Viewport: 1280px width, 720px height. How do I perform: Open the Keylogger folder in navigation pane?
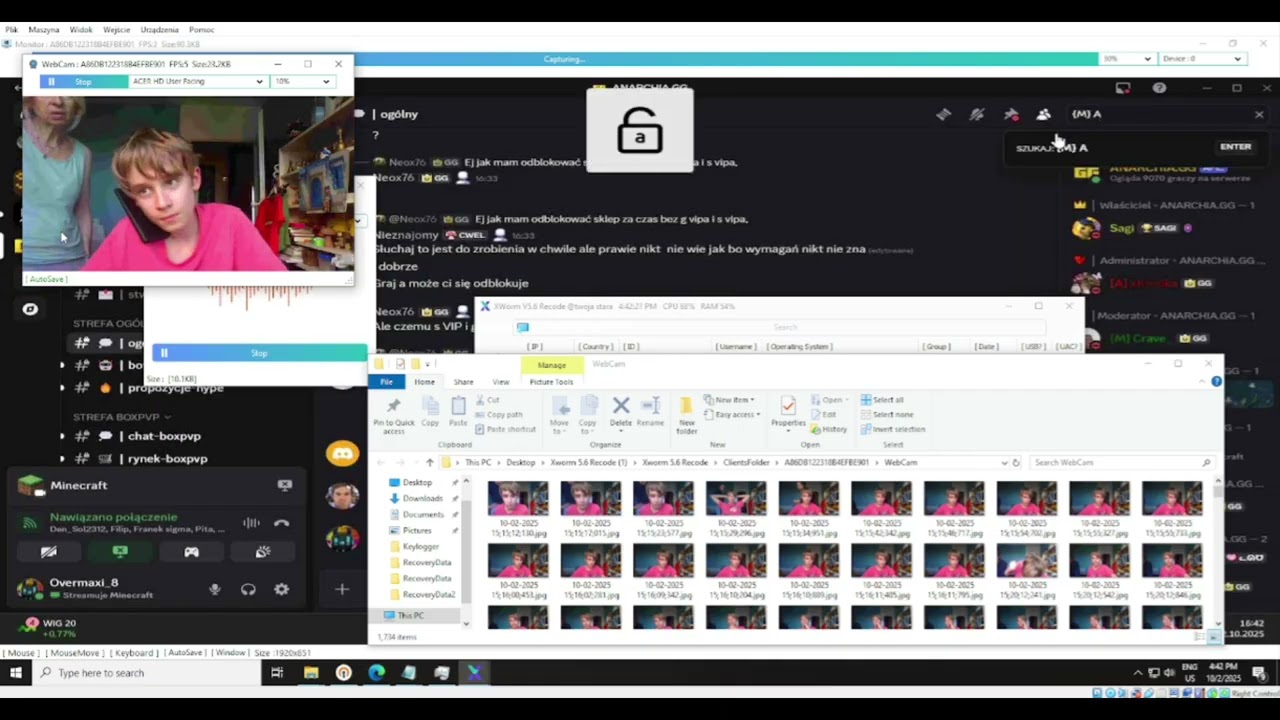420,546
